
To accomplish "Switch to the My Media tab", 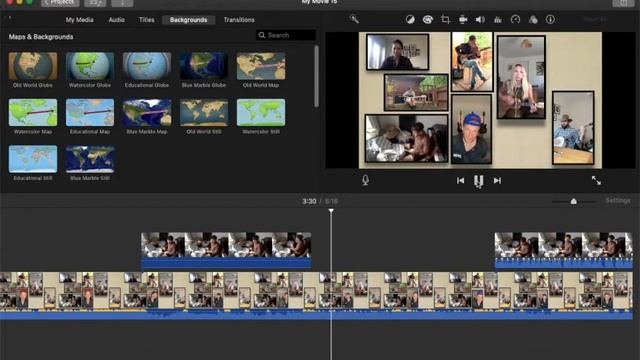I will click(80, 20).
